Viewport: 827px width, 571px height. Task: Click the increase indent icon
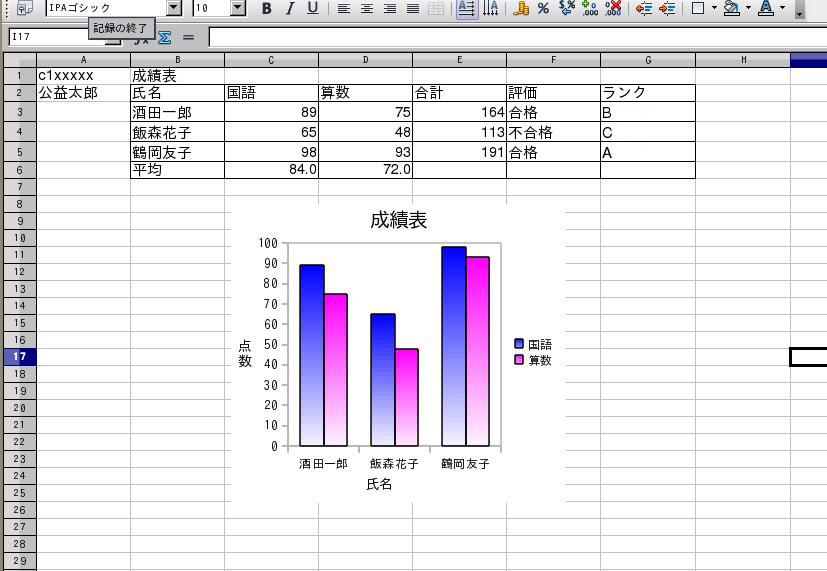tap(667, 9)
